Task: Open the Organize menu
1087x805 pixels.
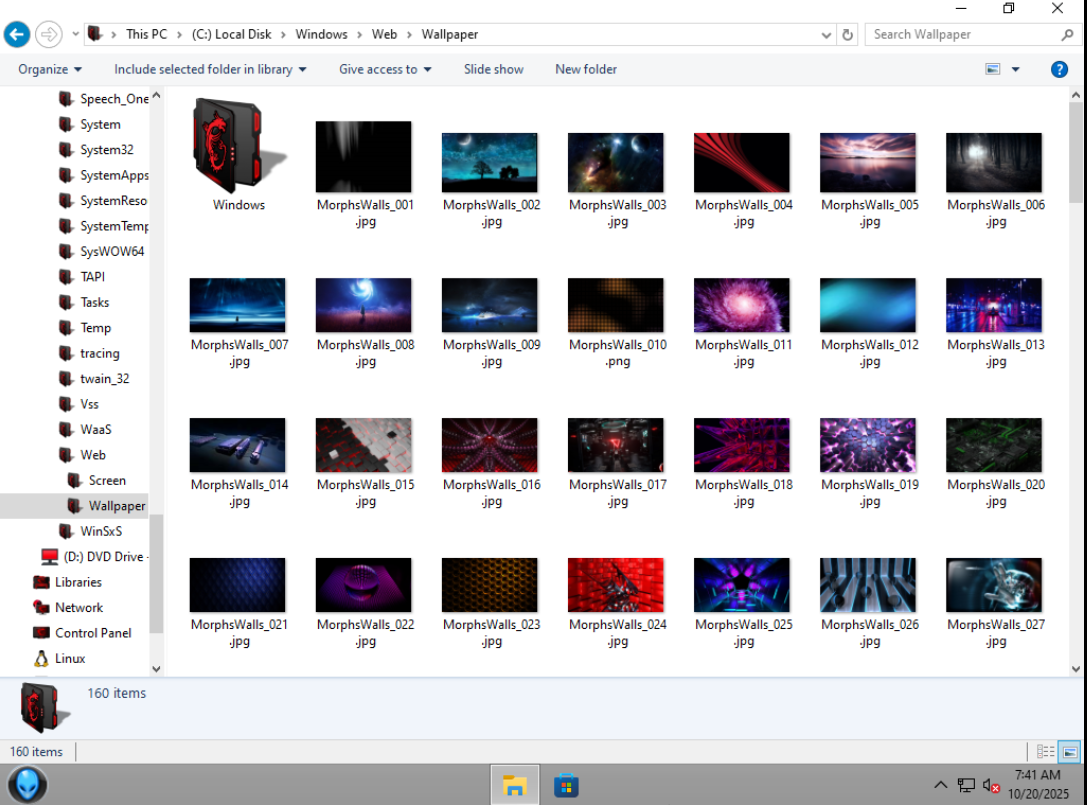Action: (50, 69)
